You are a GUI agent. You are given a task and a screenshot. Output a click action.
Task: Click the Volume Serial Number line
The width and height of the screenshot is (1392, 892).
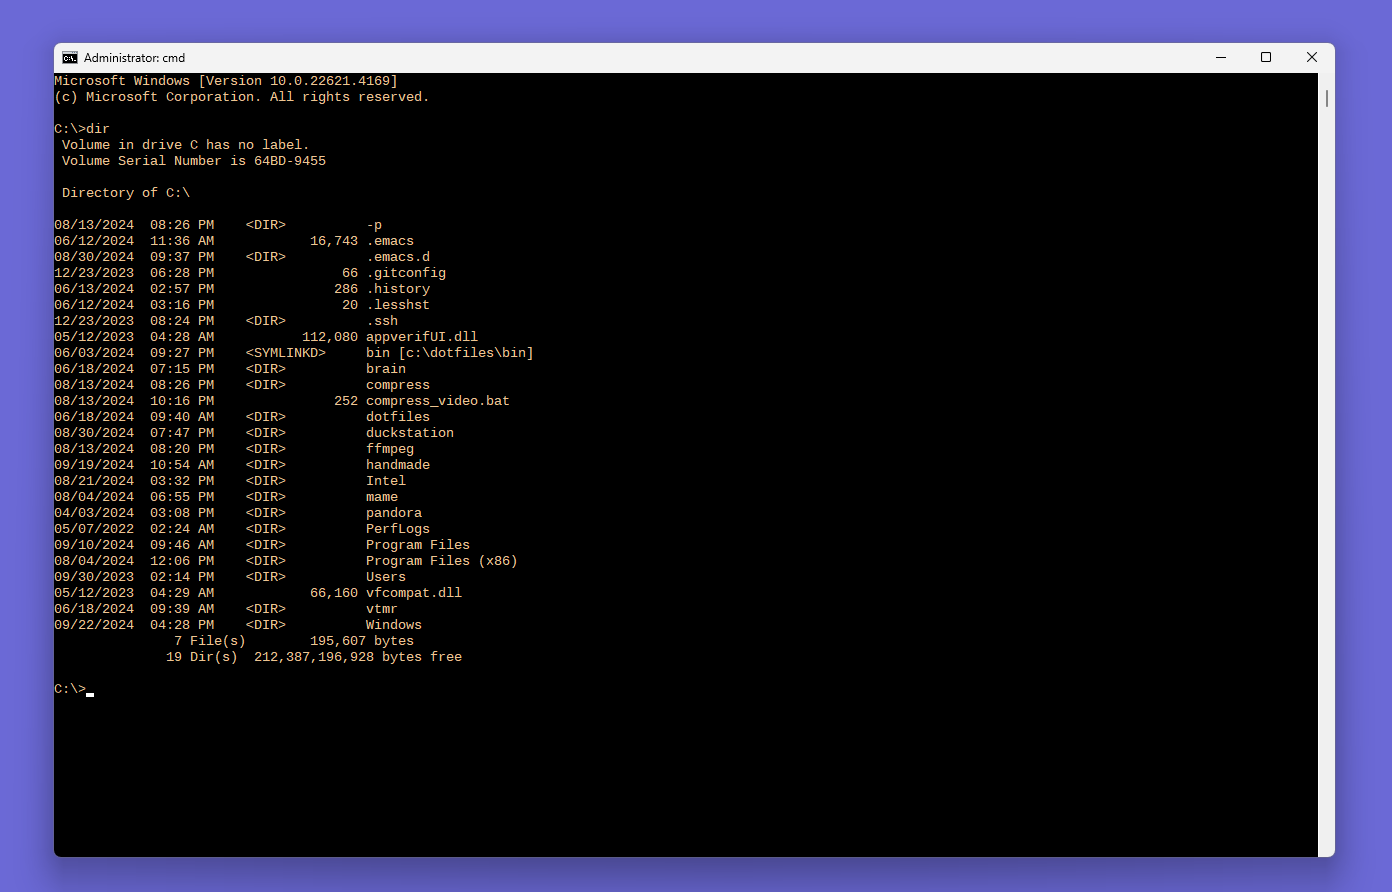(x=193, y=161)
